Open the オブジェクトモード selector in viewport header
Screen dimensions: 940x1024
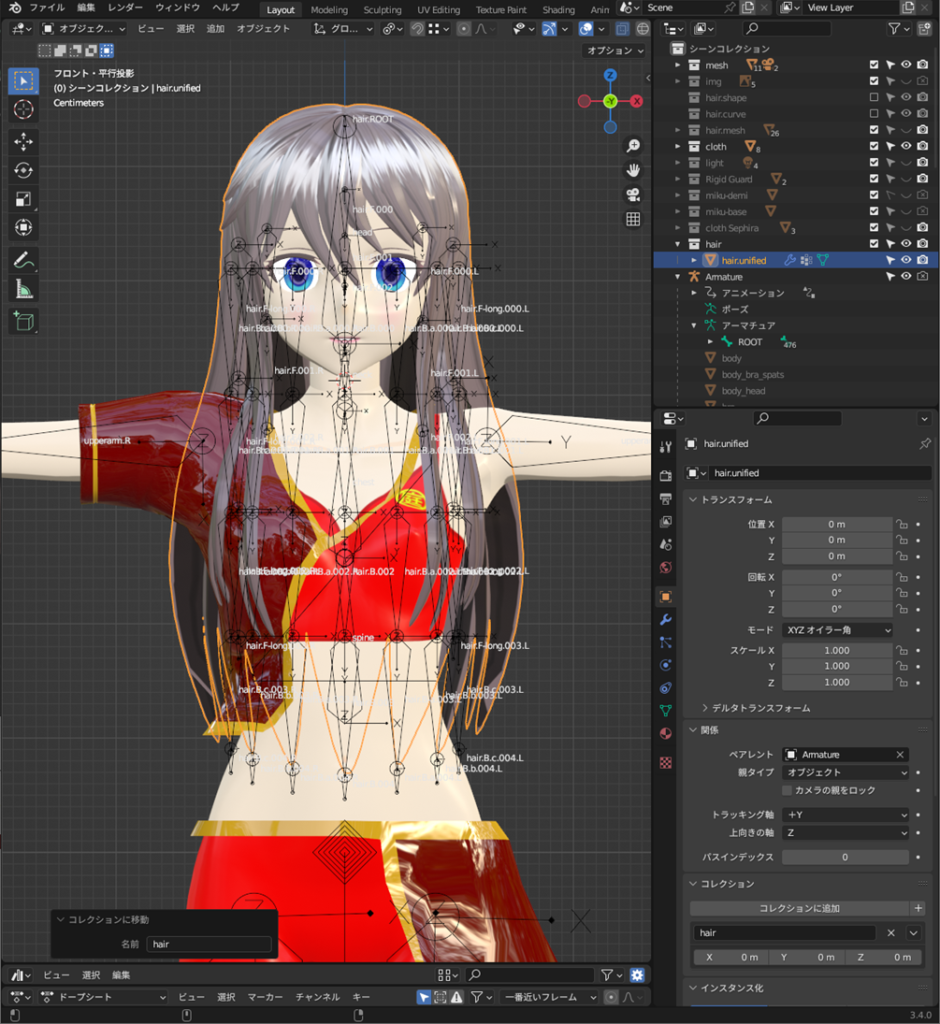pos(84,29)
